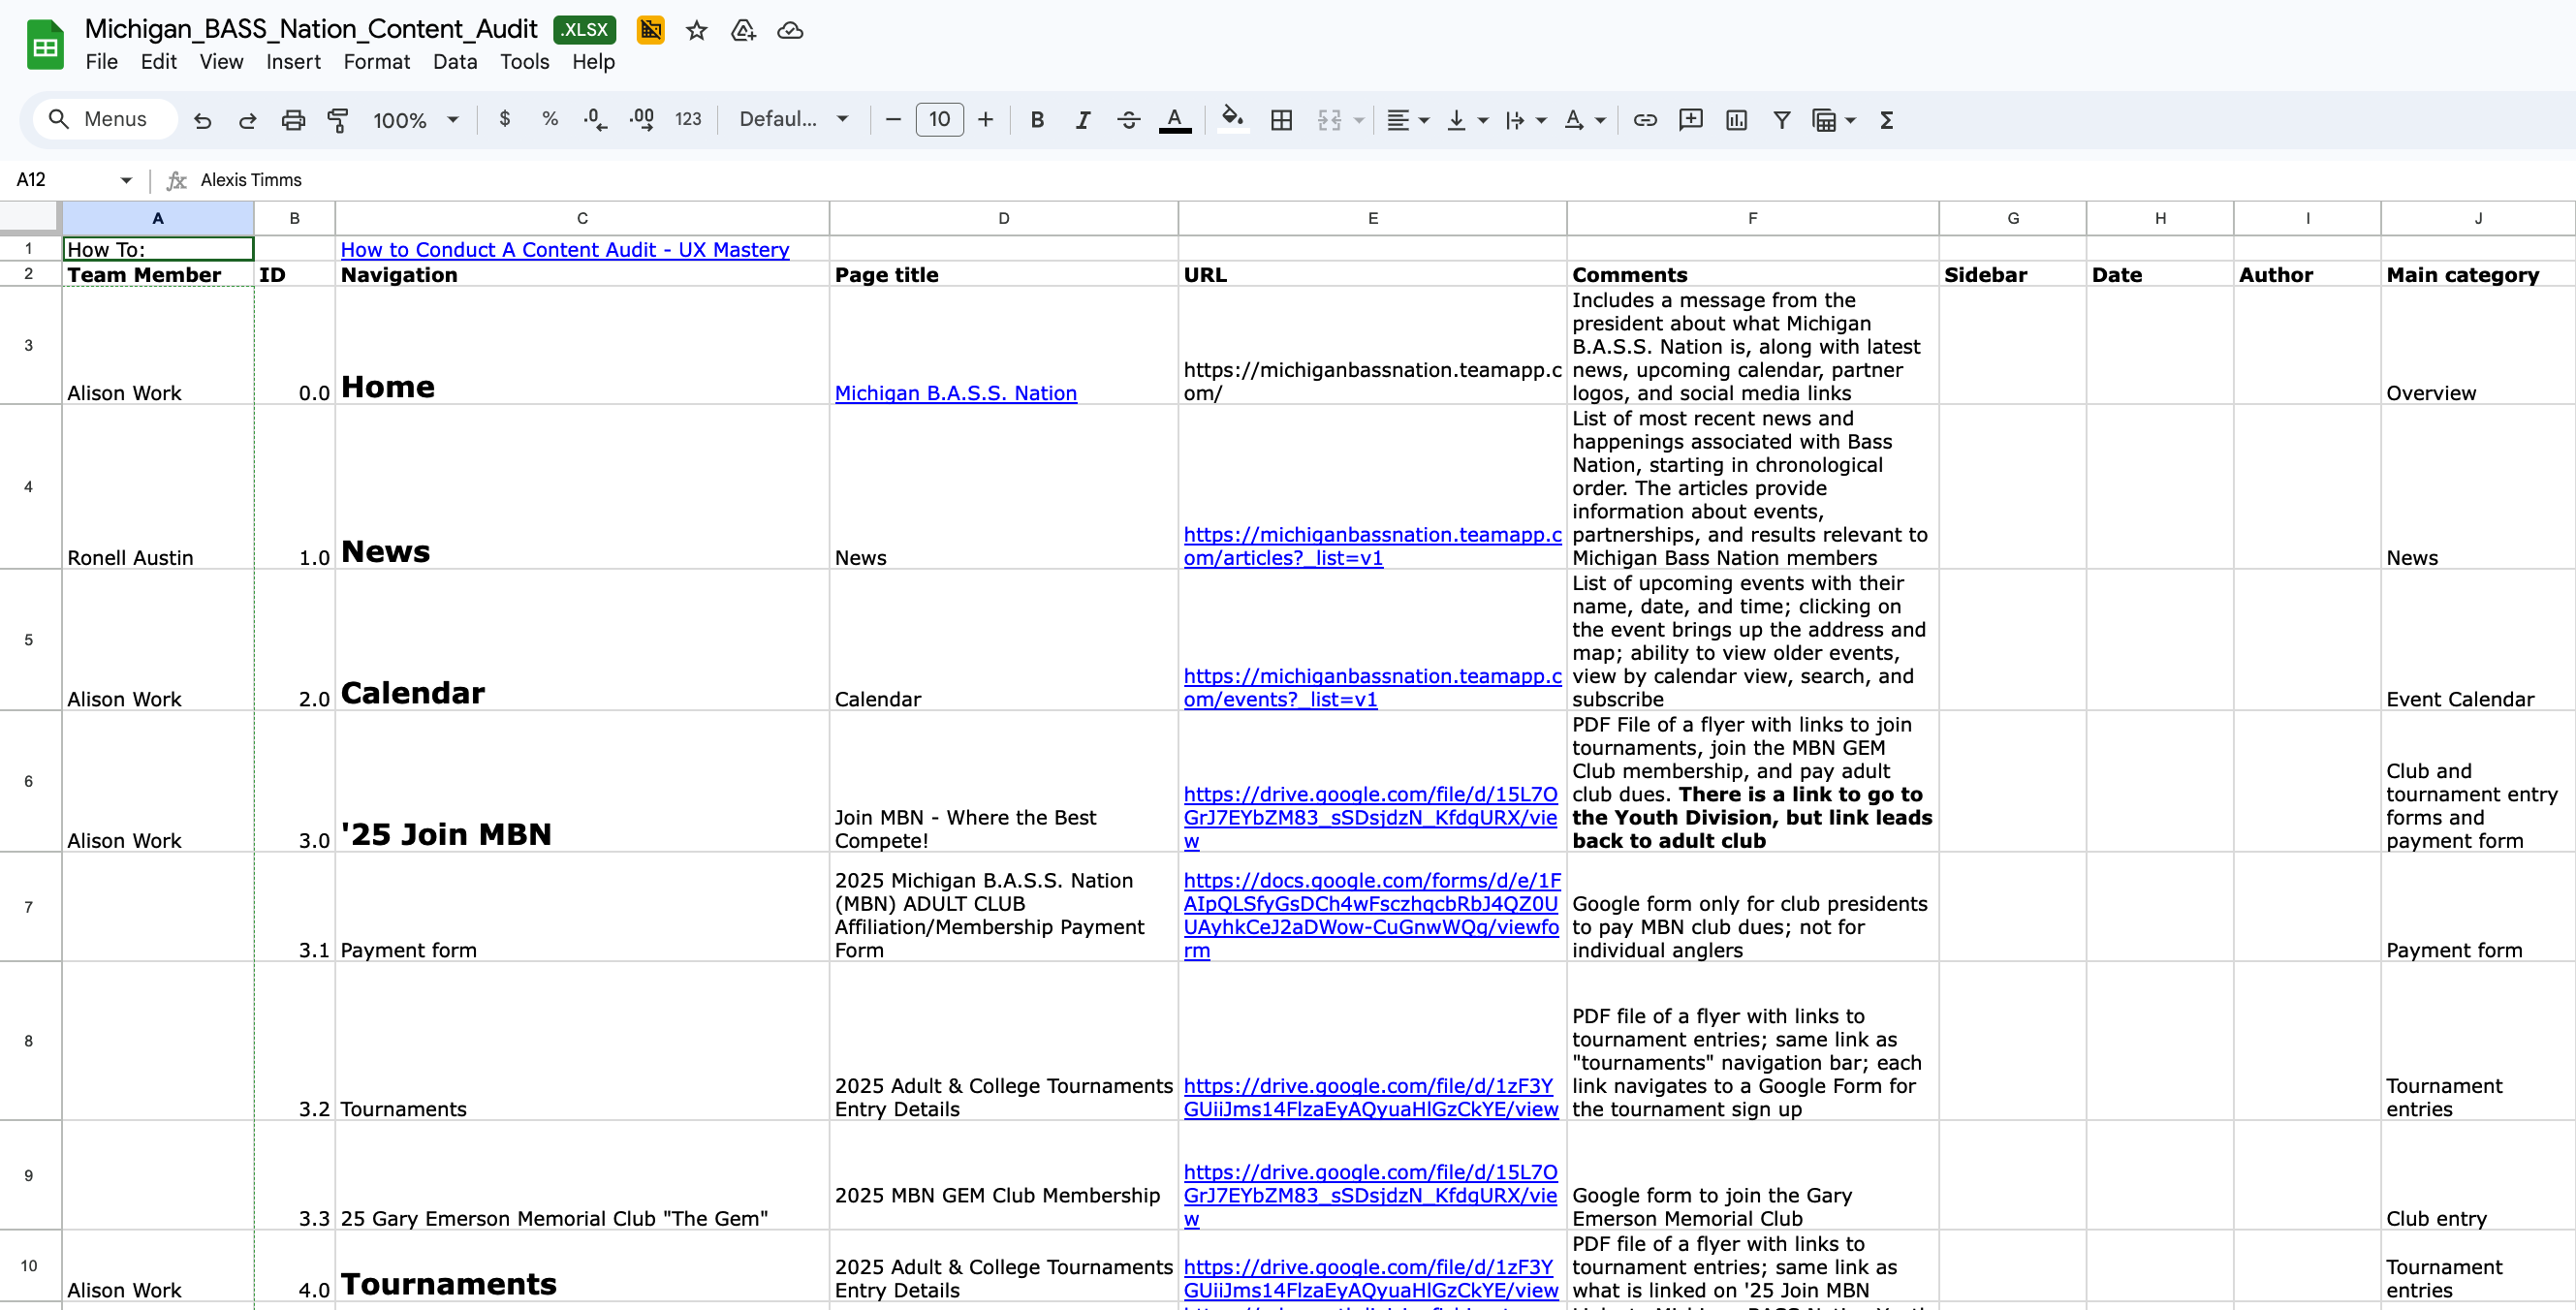
Task: Open more number formats 123
Action: (688, 119)
